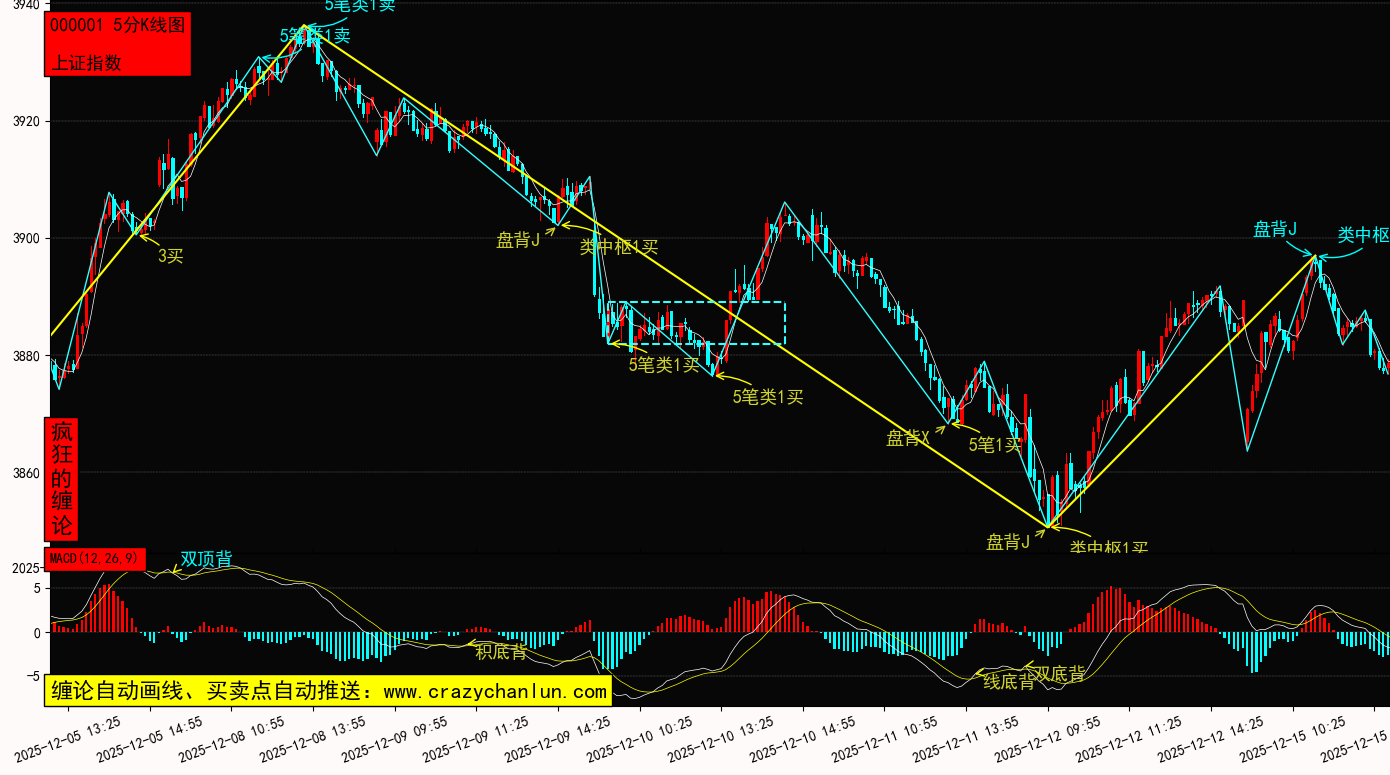Image resolution: width=1390 pixels, height=775 pixels.
Task: Select the 5笔1买 buy signal label
Action: pos(995,445)
